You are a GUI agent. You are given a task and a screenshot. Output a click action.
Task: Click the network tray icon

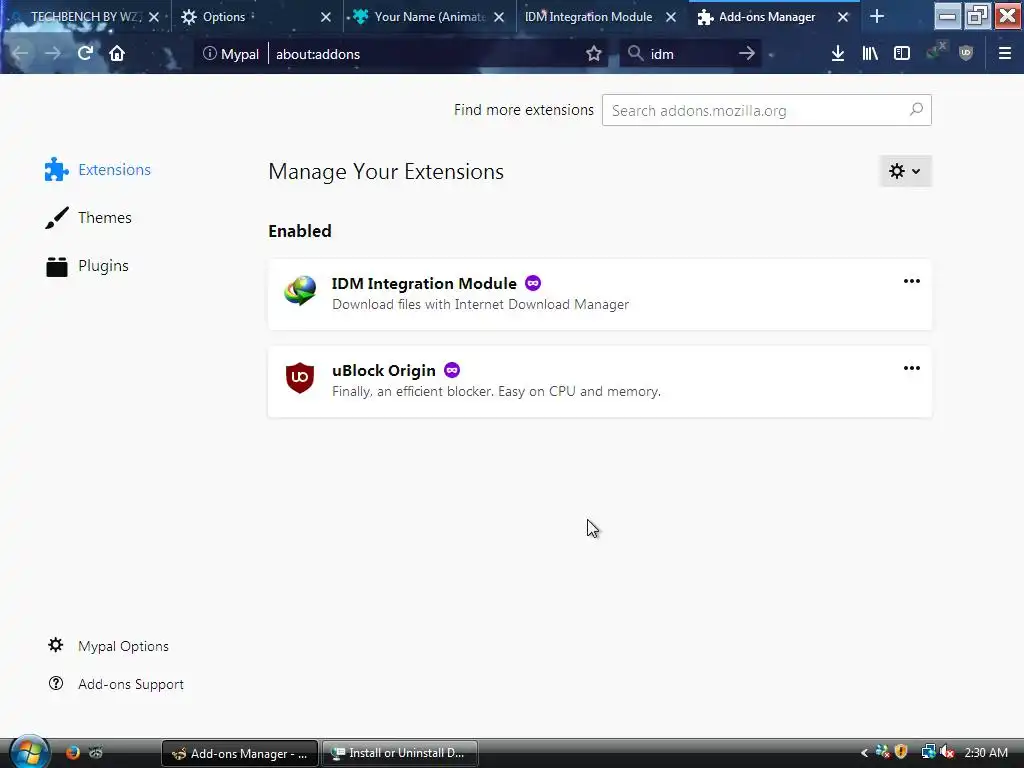[x=927, y=752]
